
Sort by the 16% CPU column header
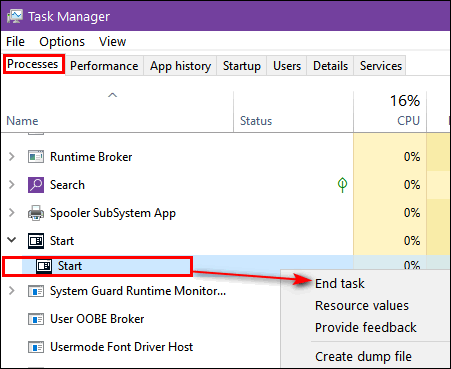[390, 112]
